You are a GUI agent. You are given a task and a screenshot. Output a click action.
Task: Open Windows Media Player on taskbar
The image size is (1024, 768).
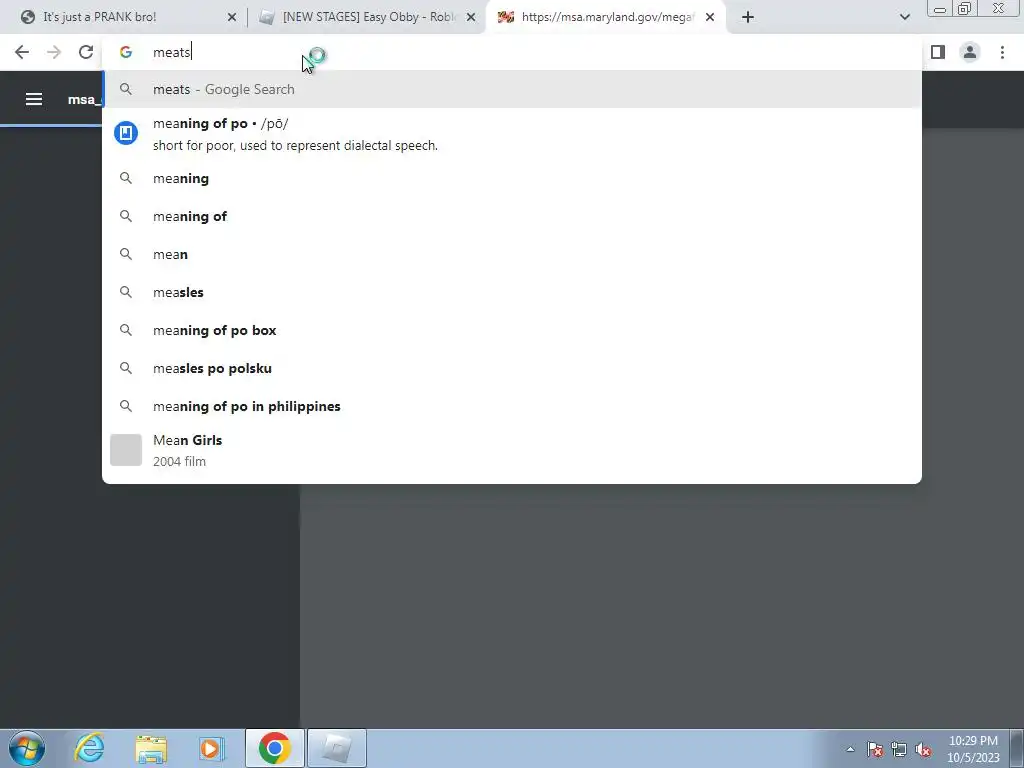(x=212, y=748)
